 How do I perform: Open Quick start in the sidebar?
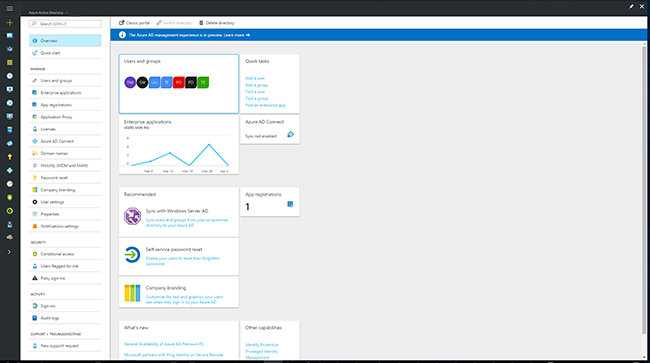coord(65,53)
